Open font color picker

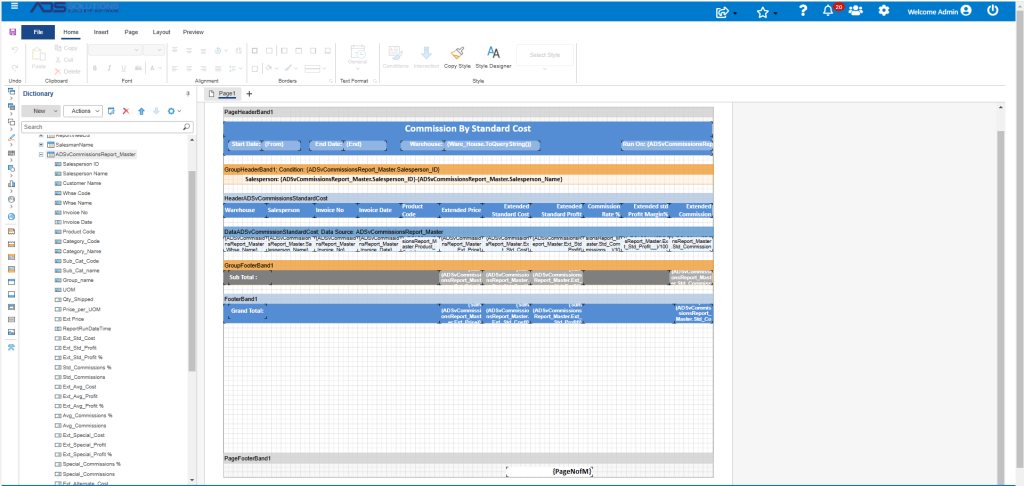pos(156,68)
